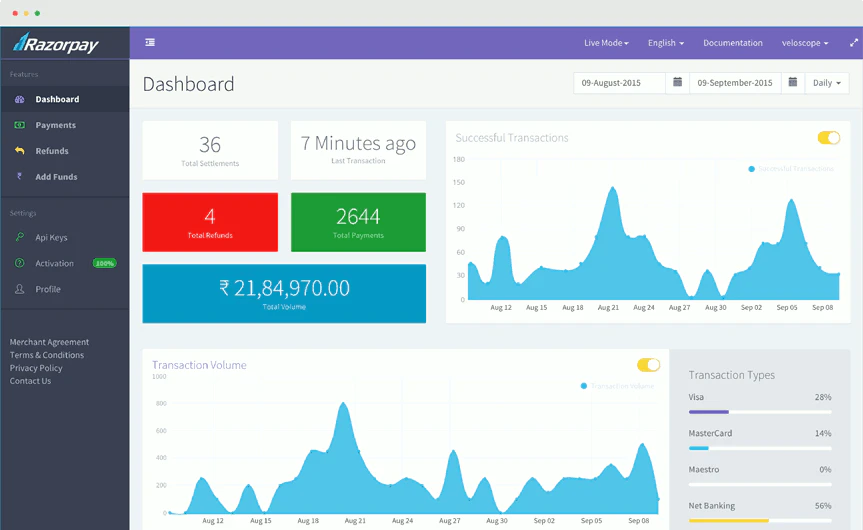This screenshot has width=863, height=530.
Task: Click the Visa percentage progress bar
Action: [760, 412]
